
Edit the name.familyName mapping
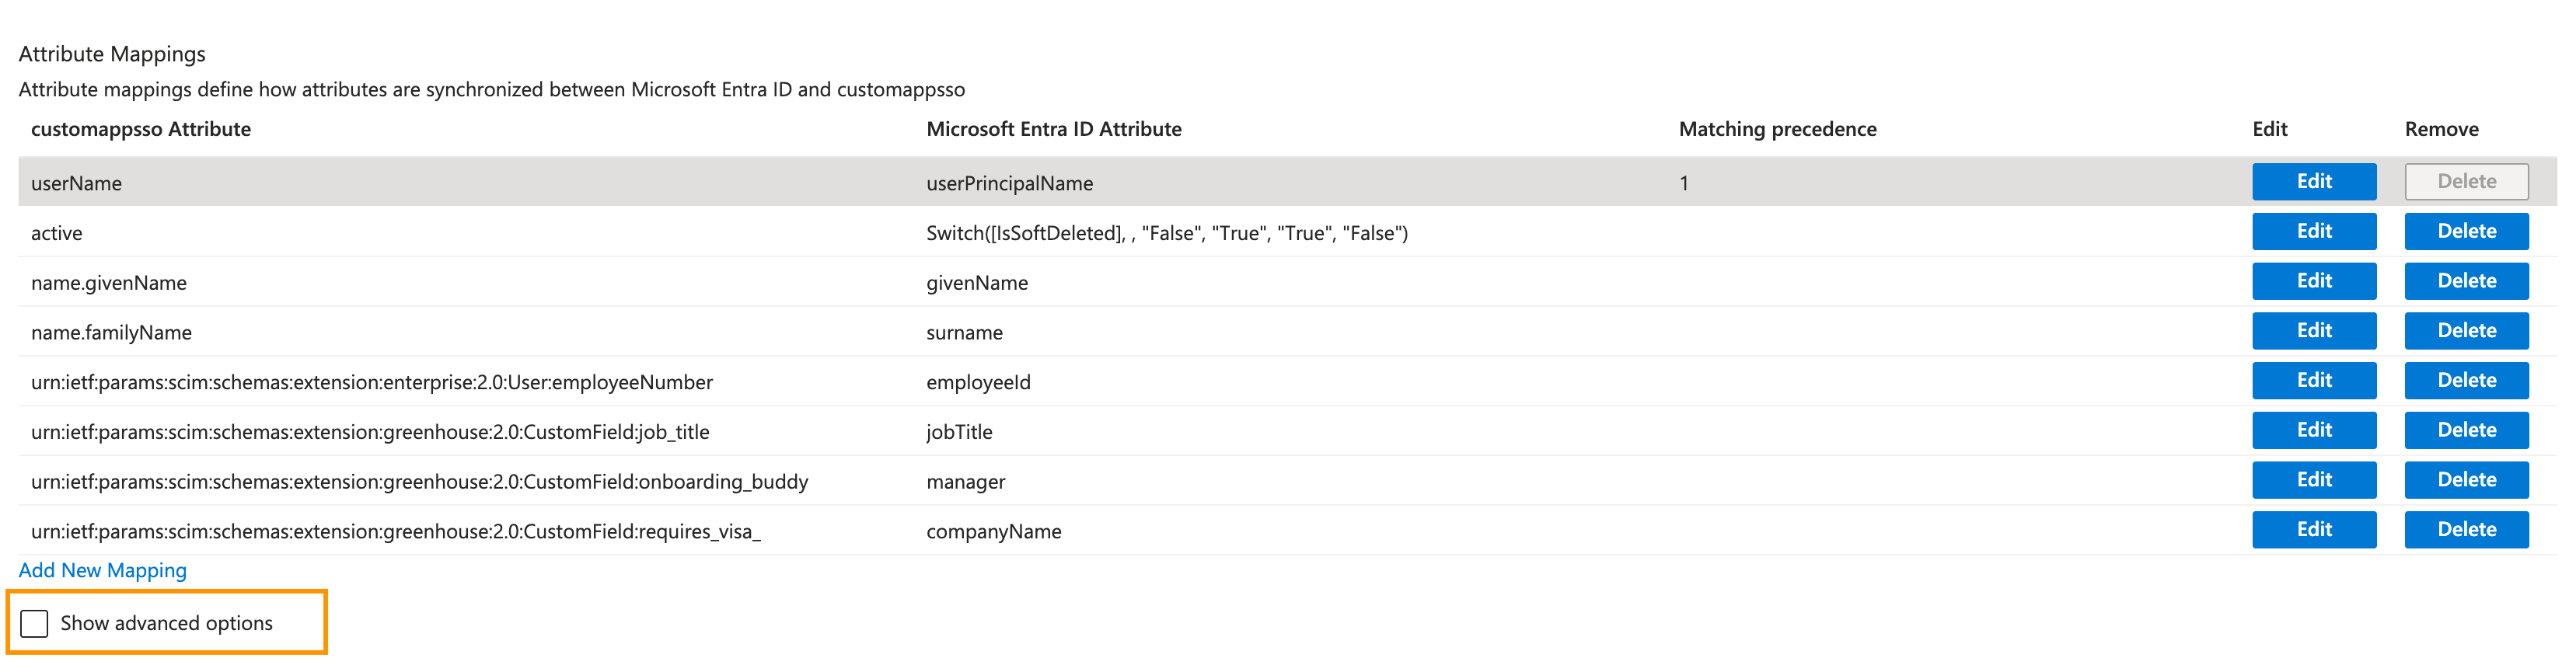[x=2313, y=331]
